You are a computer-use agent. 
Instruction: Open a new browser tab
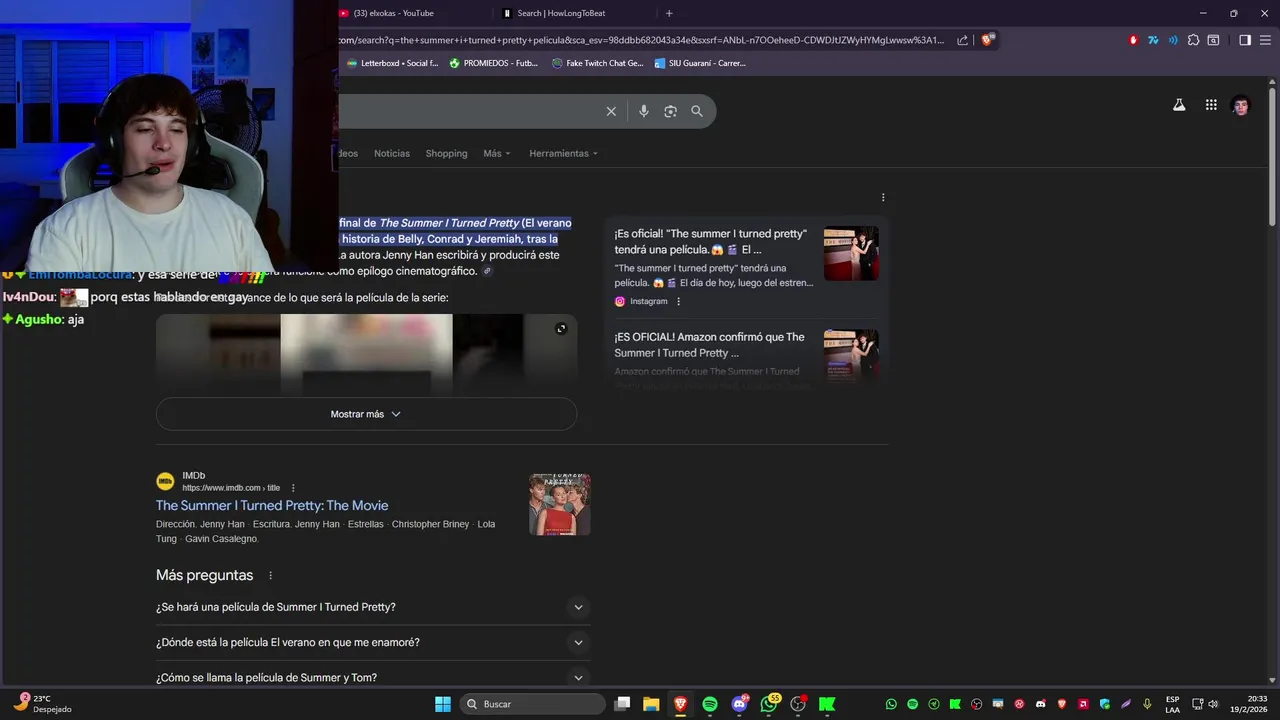tap(669, 13)
